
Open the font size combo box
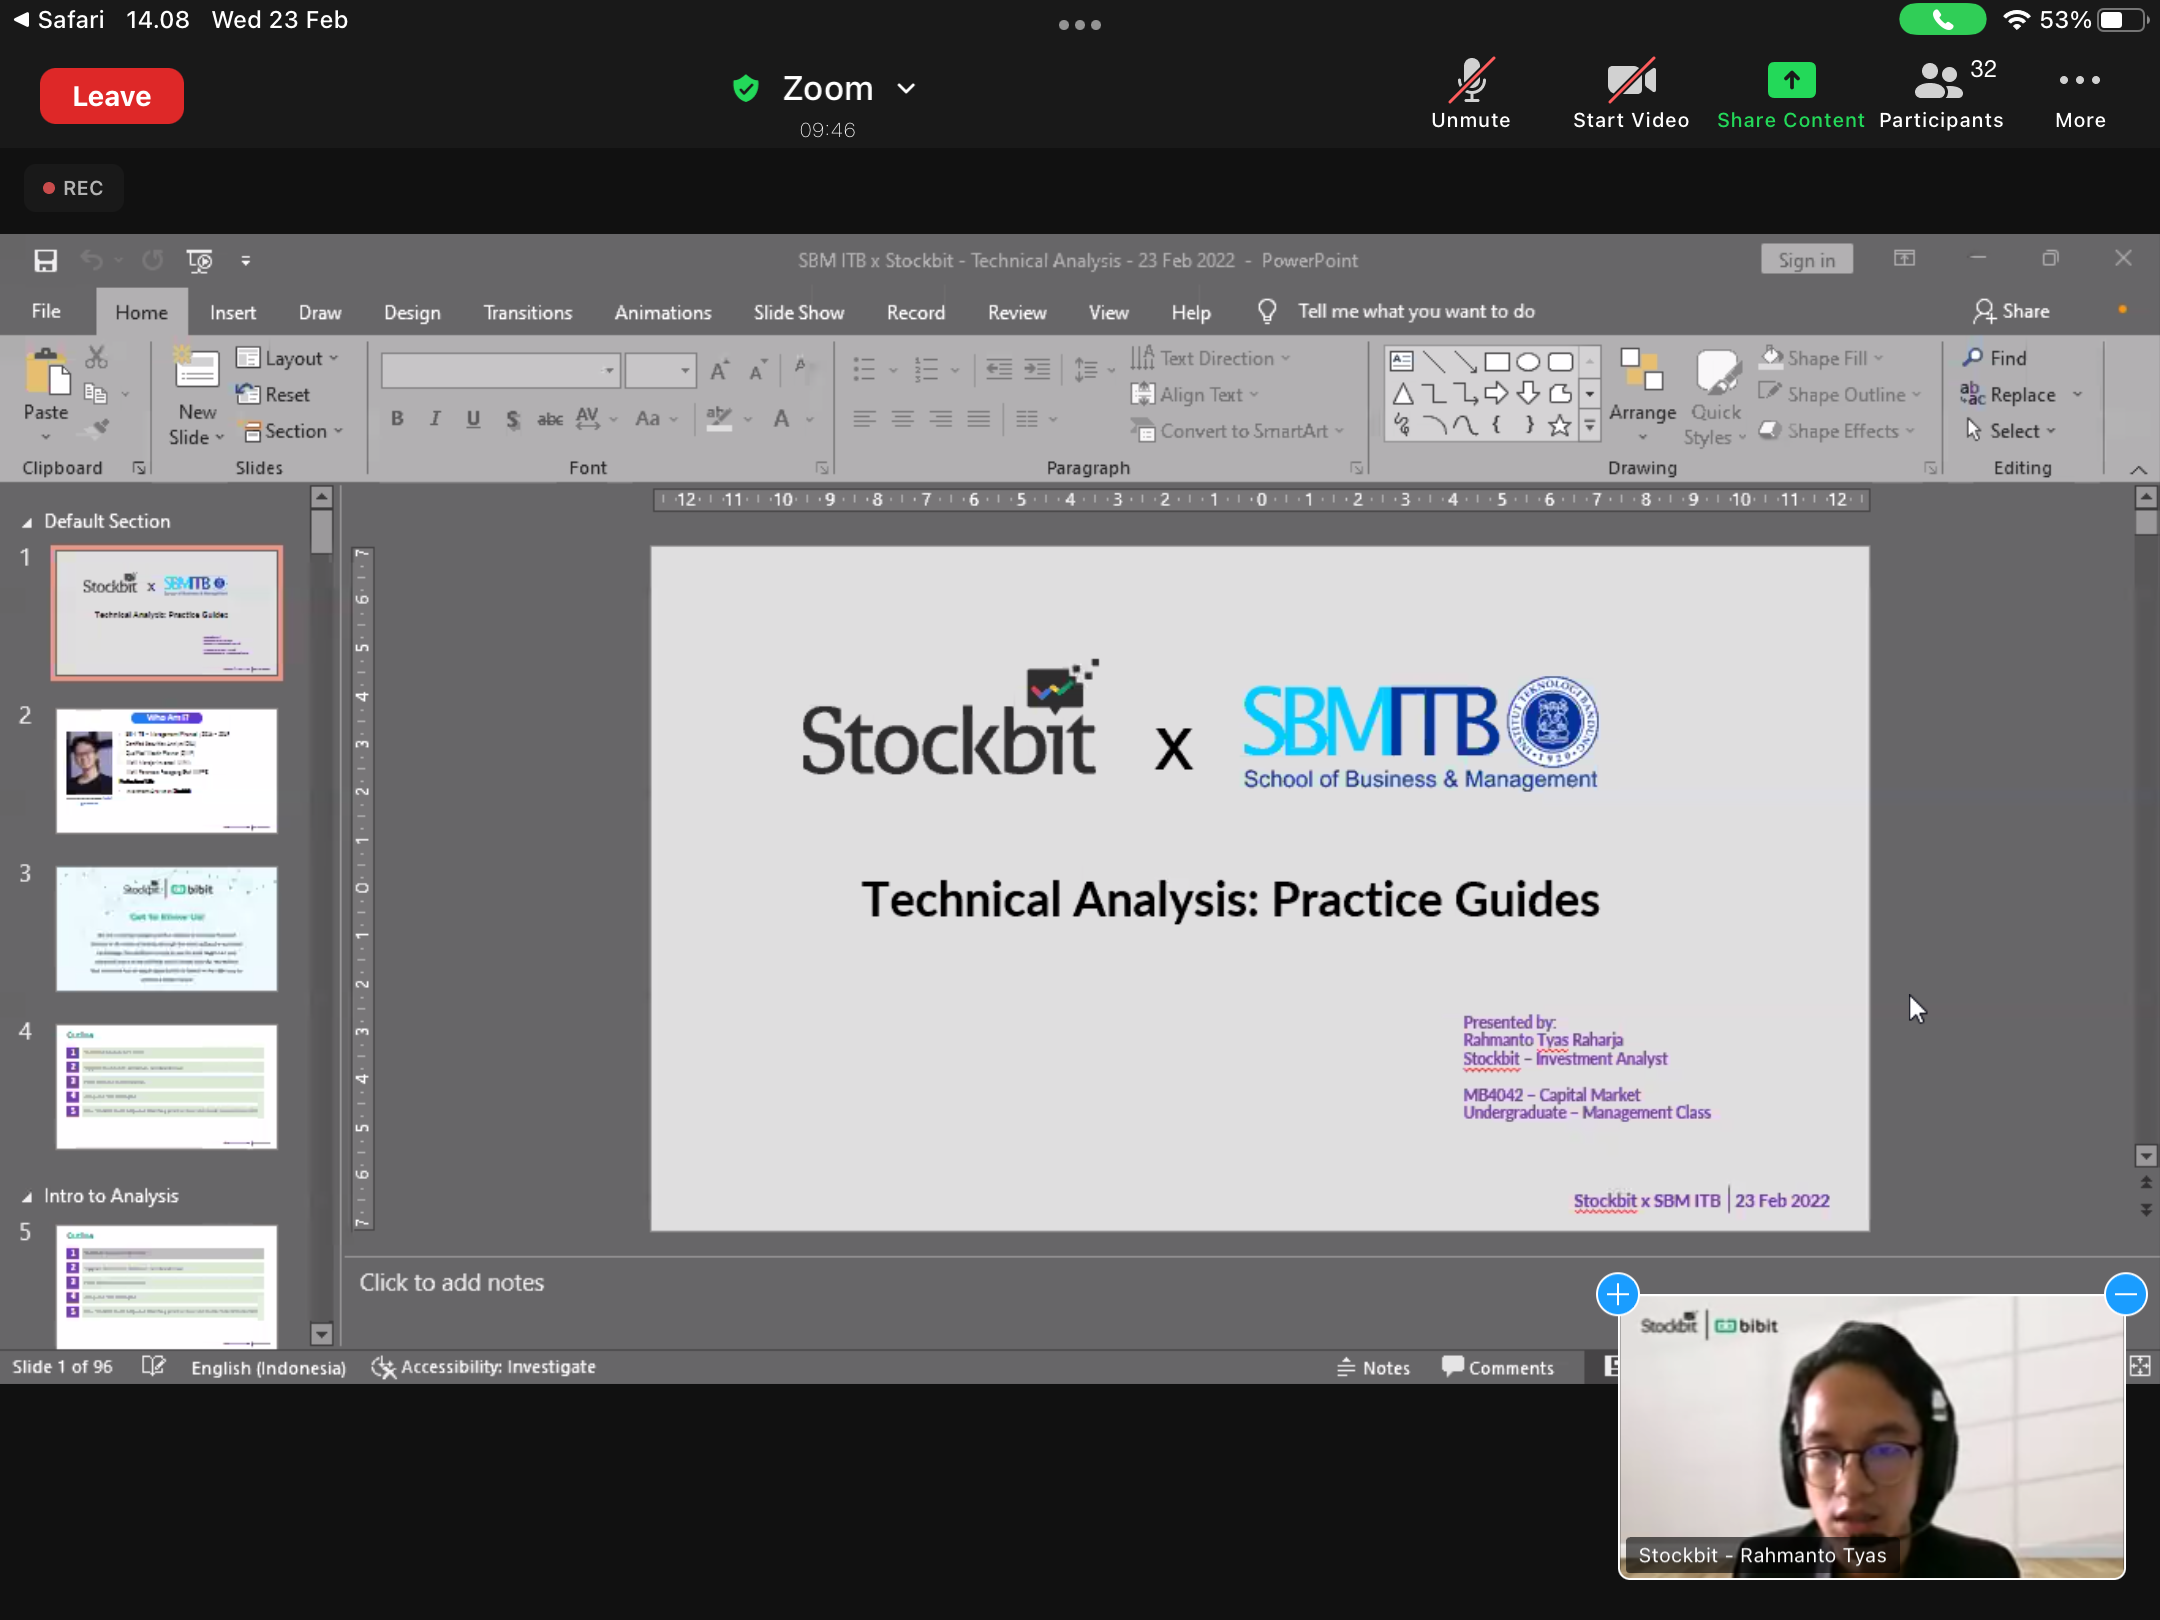point(660,371)
